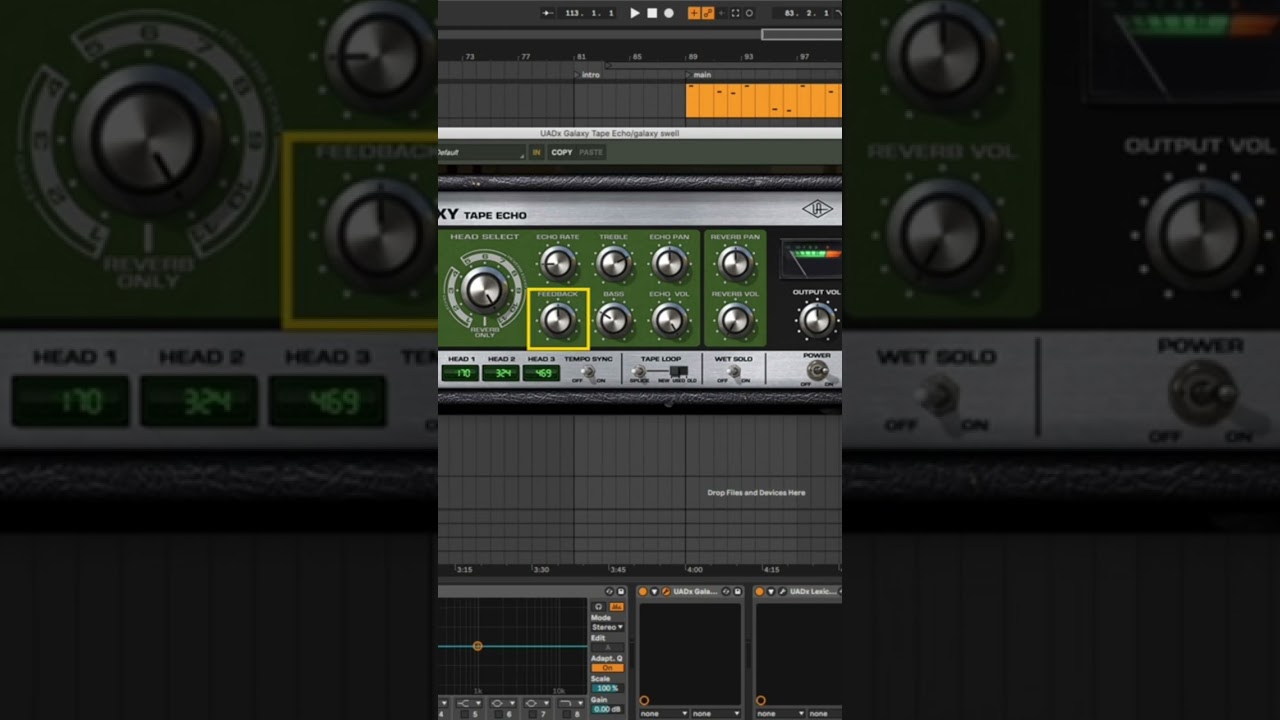Click the Head 3 display showing 469
The image size is (1280, 720).
click(542, 373)
